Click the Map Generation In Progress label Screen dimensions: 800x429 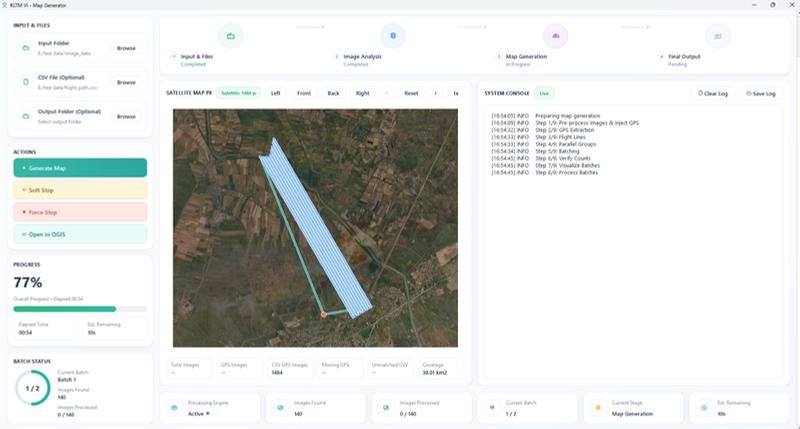click(518, 64)
